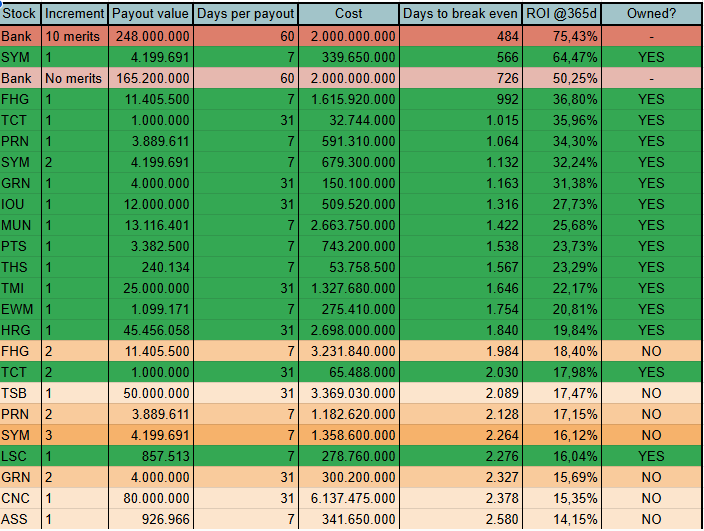The height and width of the screenshot is (531, 704).
Task: Click the 'IOU' stock cell
Action: point(21,204)
